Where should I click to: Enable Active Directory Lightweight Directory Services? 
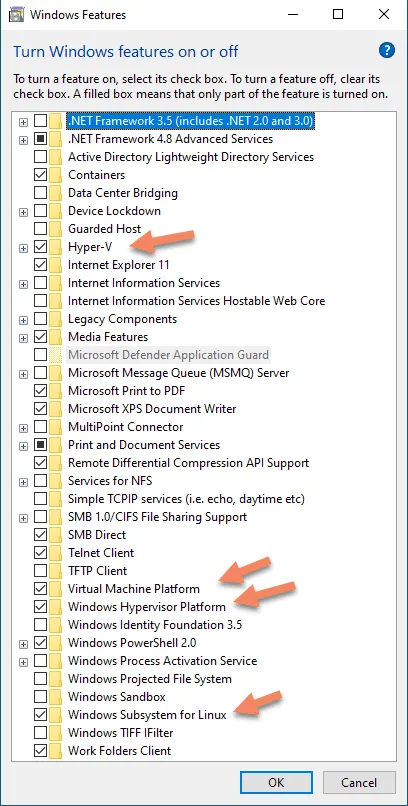point(40,157)
